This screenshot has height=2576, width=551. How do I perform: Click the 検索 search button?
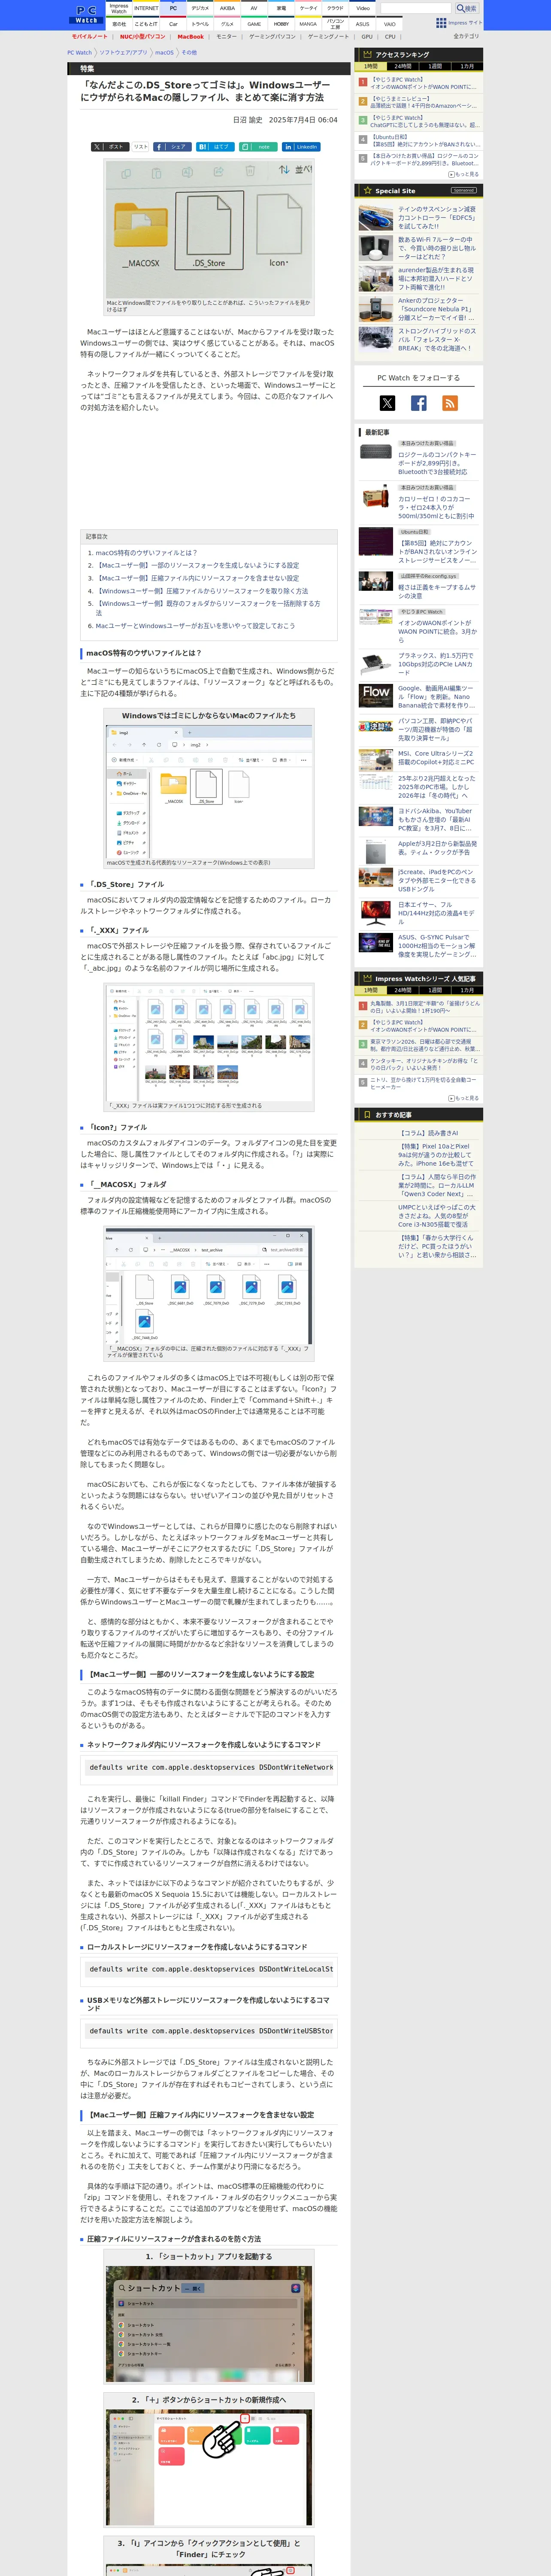point(467,8)
